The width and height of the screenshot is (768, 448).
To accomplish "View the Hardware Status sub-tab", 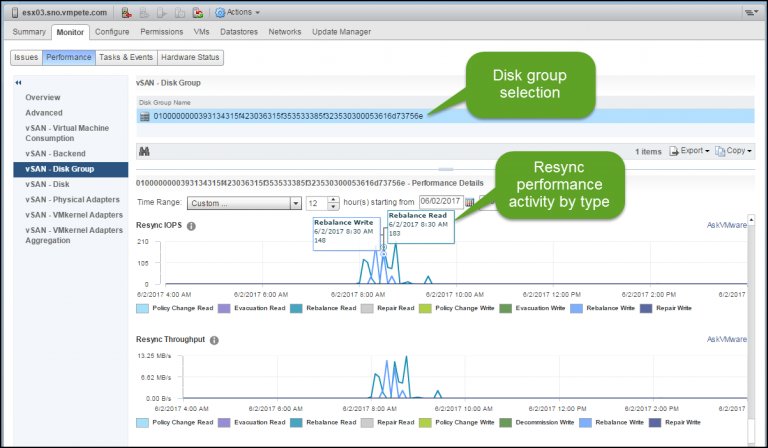I will pos(191,57).
